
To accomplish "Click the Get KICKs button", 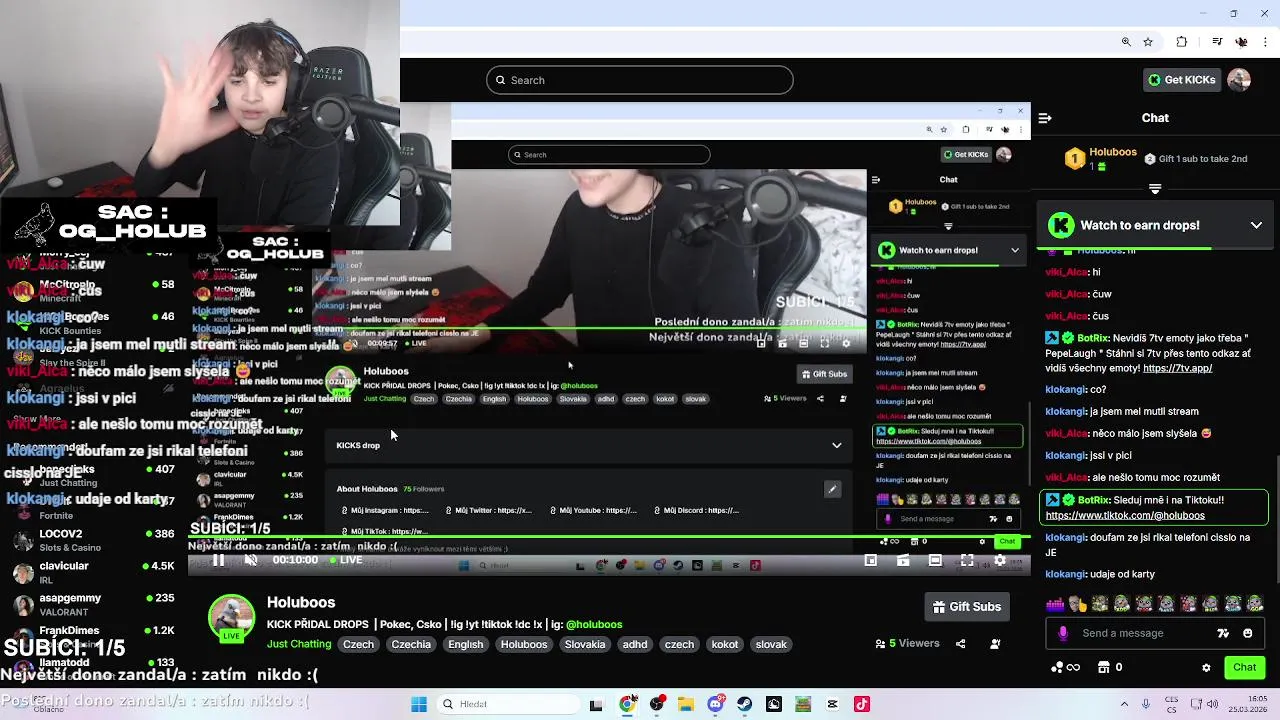I will click(x=1182, y=80).
